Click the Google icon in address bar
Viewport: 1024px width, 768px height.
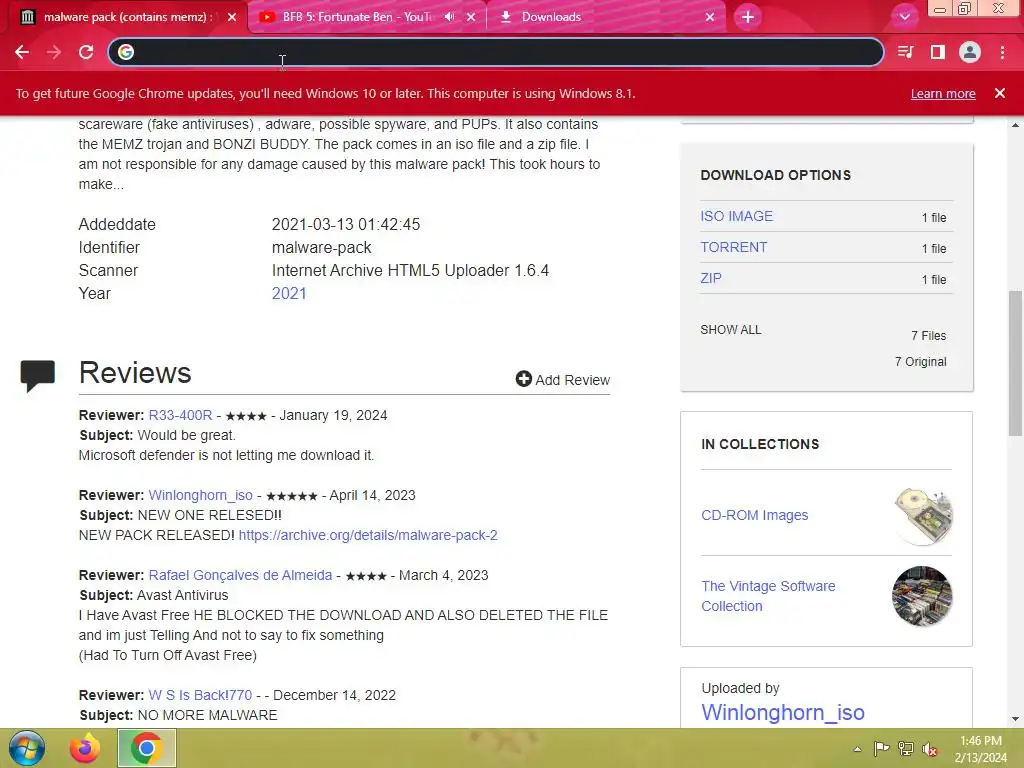click(x=126, y=52)
